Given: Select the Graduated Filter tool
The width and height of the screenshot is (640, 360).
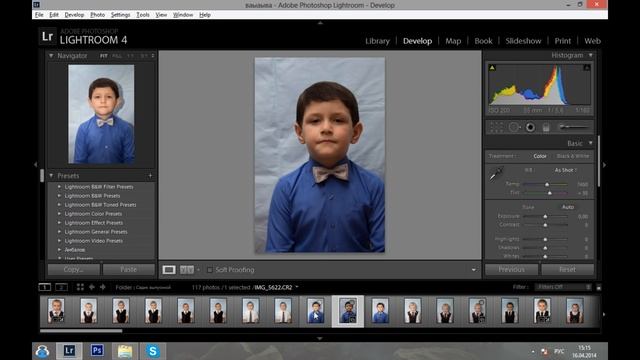Looking at the screenshot, I should tap(546, 128).
